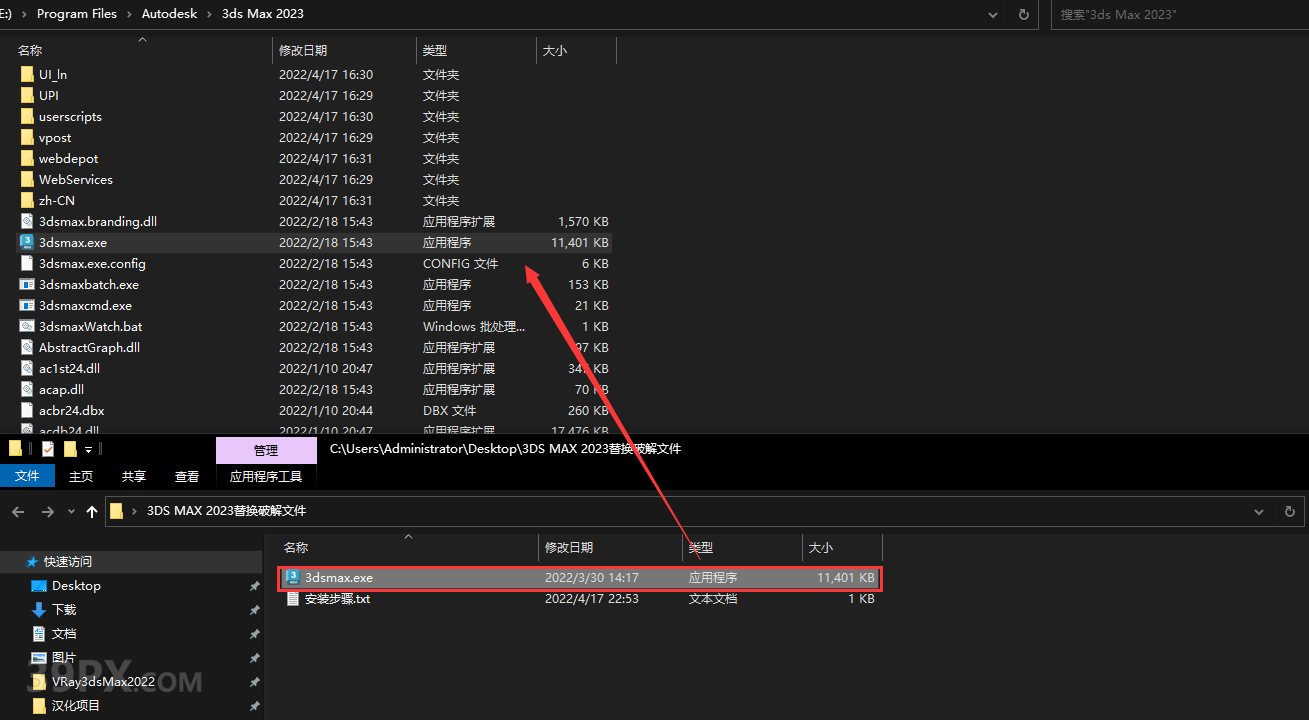Click 3dsmax.exe icon in Program Files window
This screenshot has height=720, width=1309.
pyautogui.click(x=27, y=242)
